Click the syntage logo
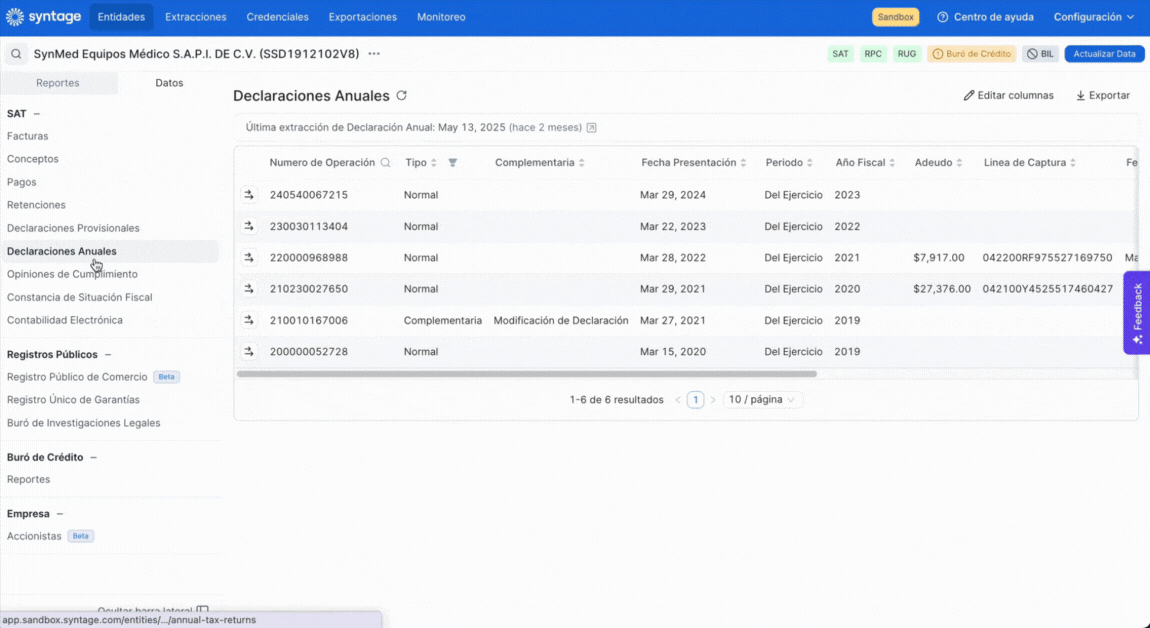Viewport: 1150px width, 628px height. 43,17
